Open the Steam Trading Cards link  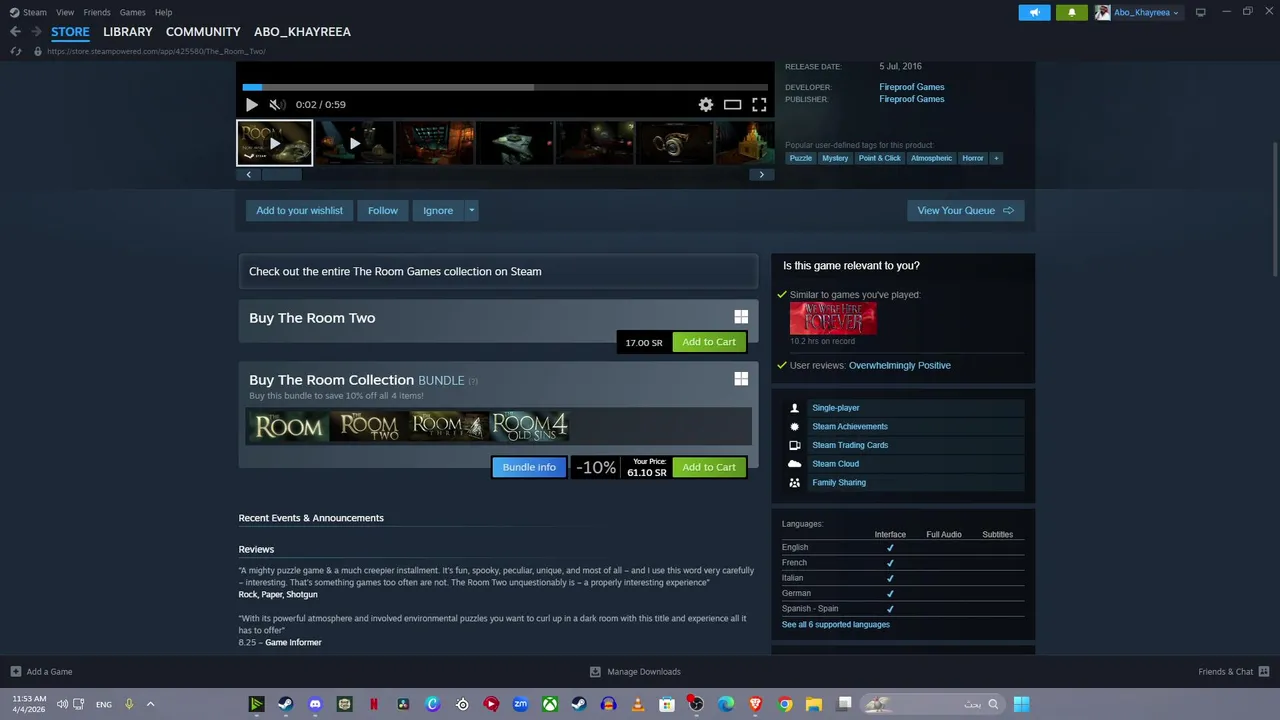tap(849, 445)
